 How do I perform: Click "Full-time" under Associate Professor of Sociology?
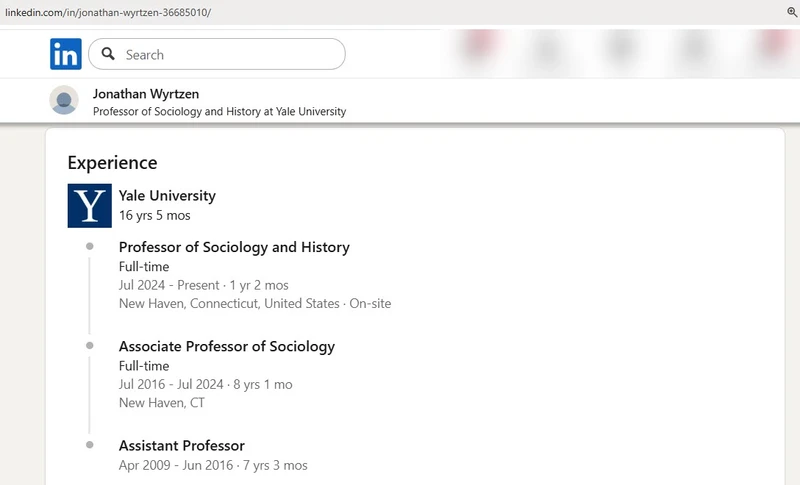tap(144, 366)
